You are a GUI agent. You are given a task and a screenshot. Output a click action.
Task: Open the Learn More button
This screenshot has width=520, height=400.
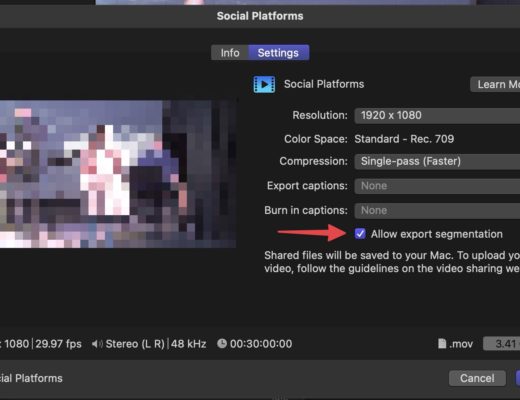[x=495, y=84]
